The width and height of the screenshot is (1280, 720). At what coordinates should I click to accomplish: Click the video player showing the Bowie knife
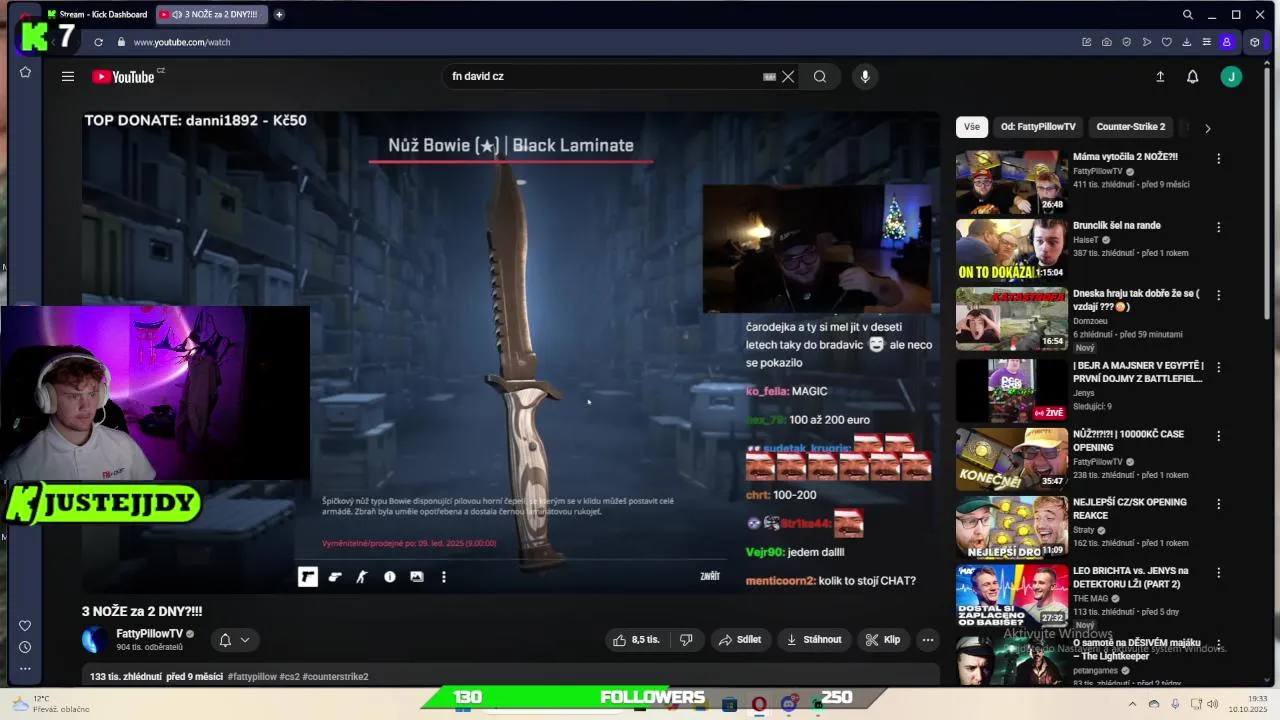[x=511, y=352]
